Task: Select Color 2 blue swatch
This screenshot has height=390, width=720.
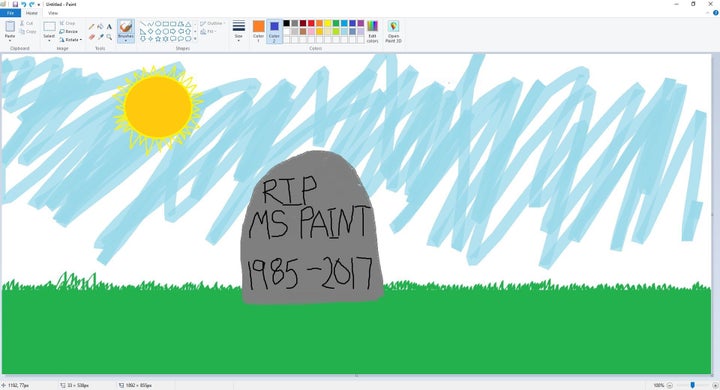Action: (x=274, y=26)
